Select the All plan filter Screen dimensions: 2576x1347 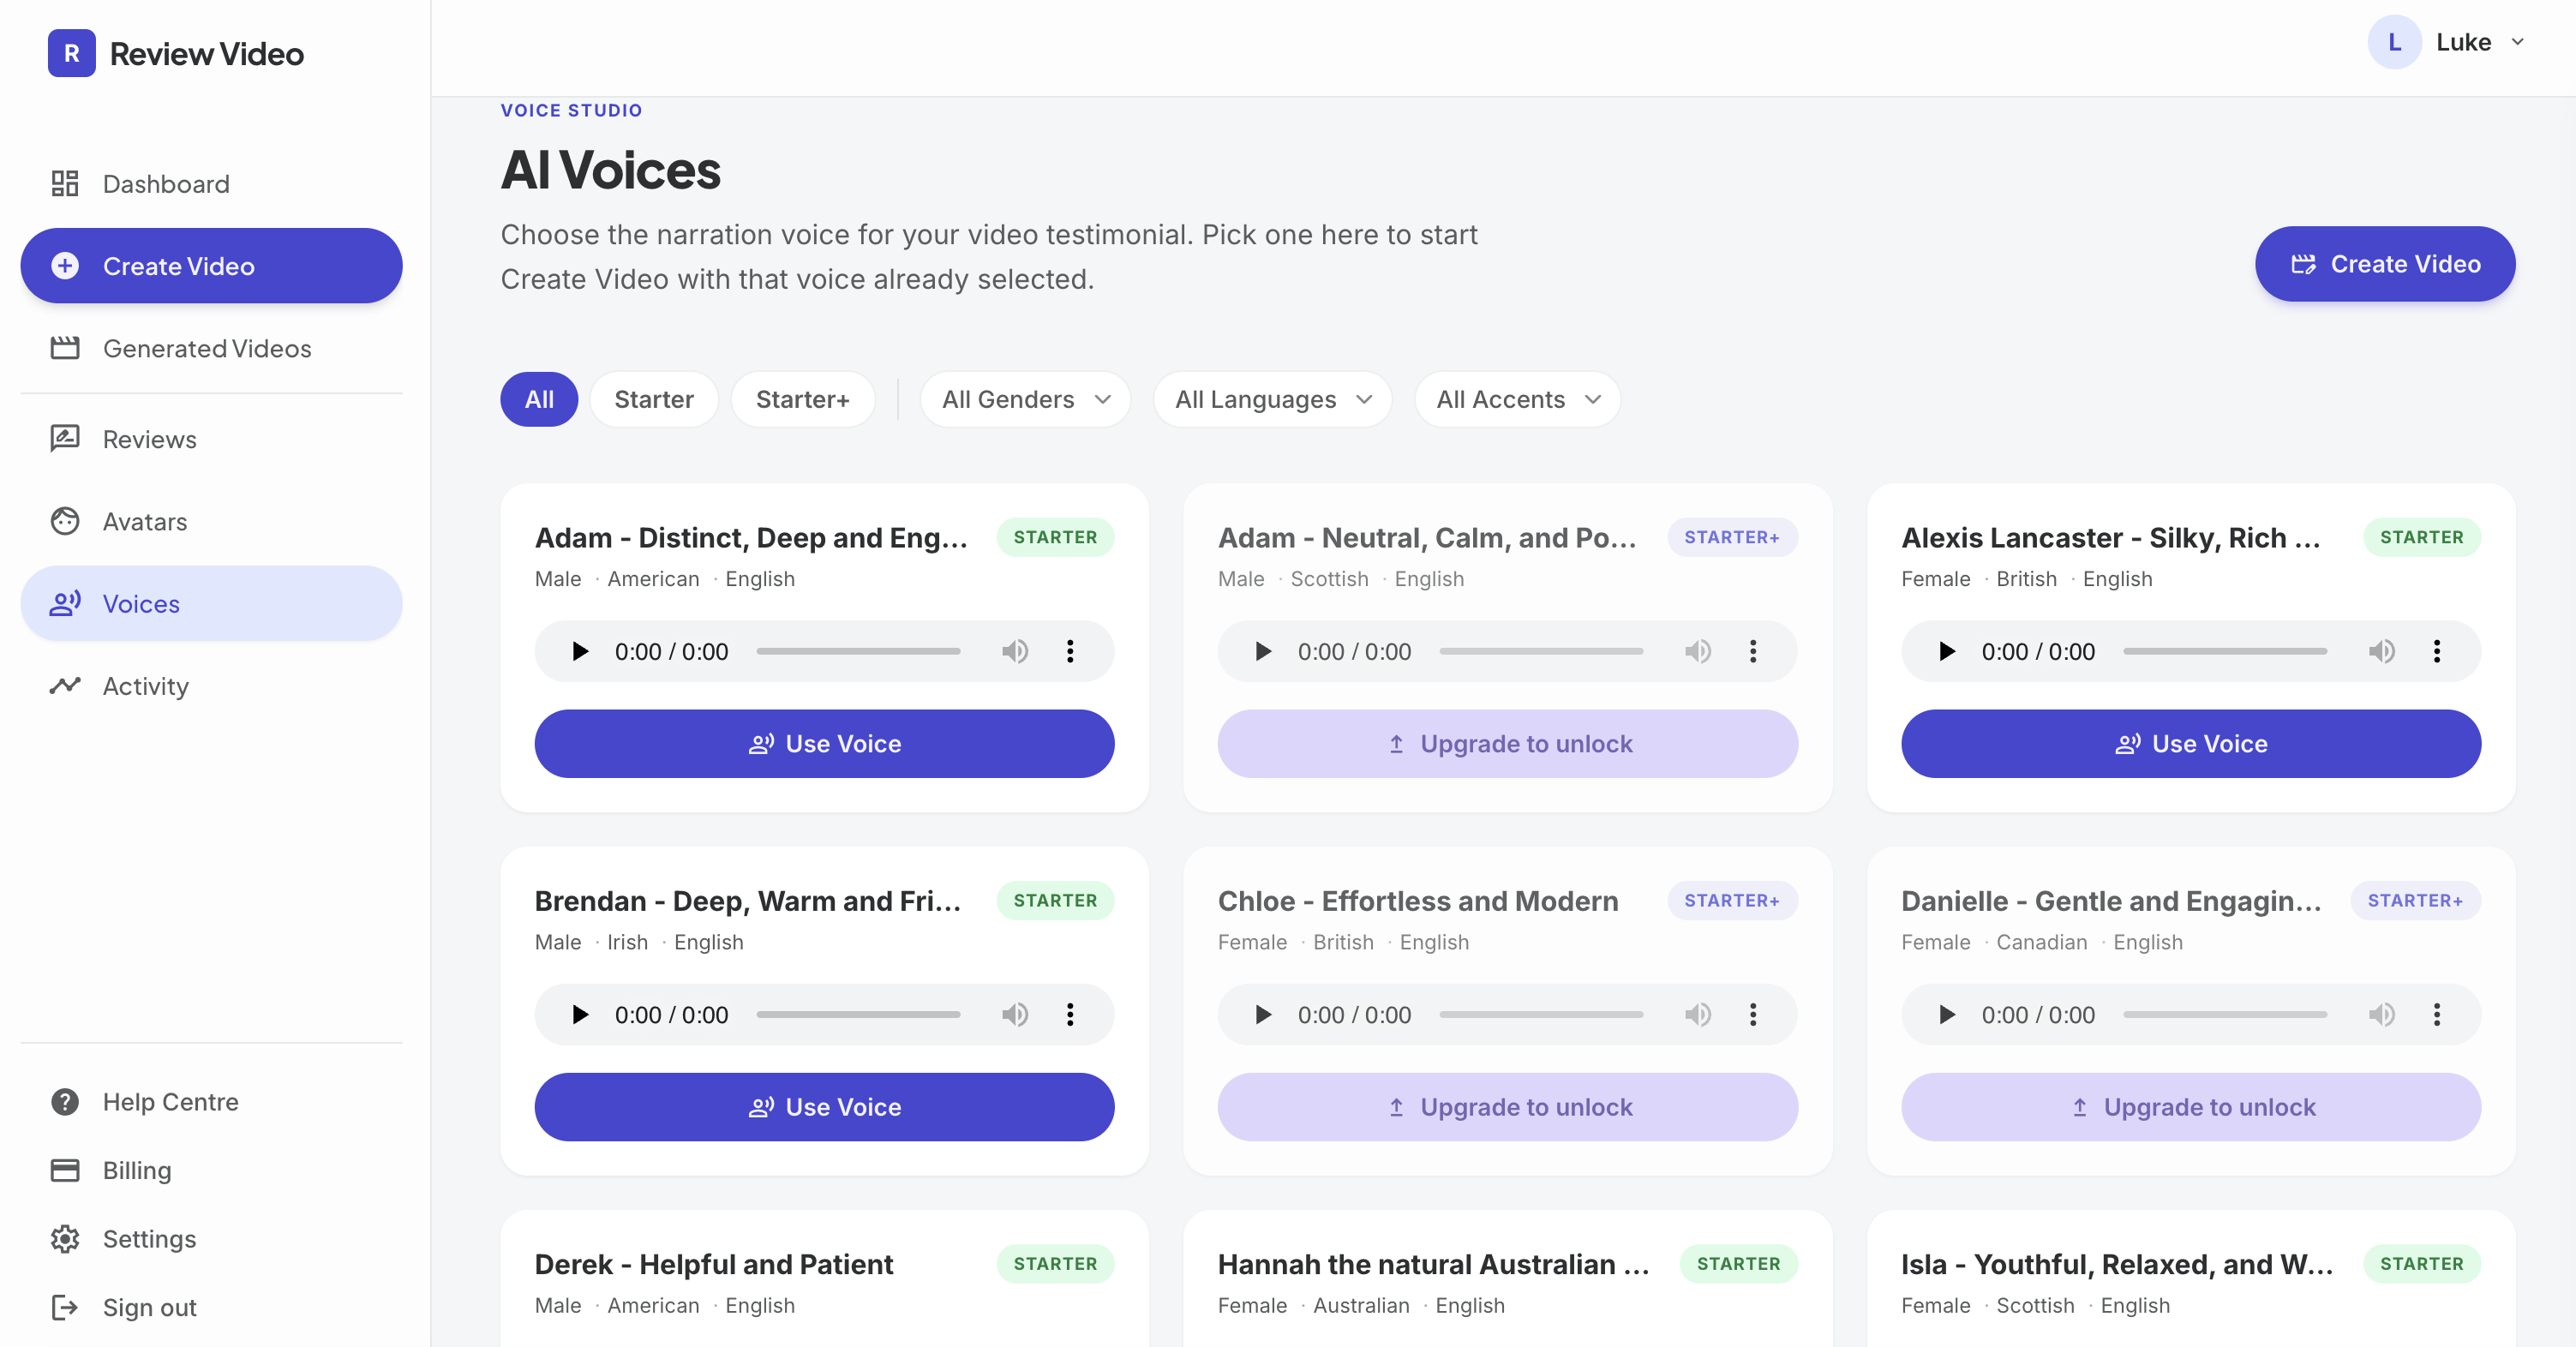(539, 400)
